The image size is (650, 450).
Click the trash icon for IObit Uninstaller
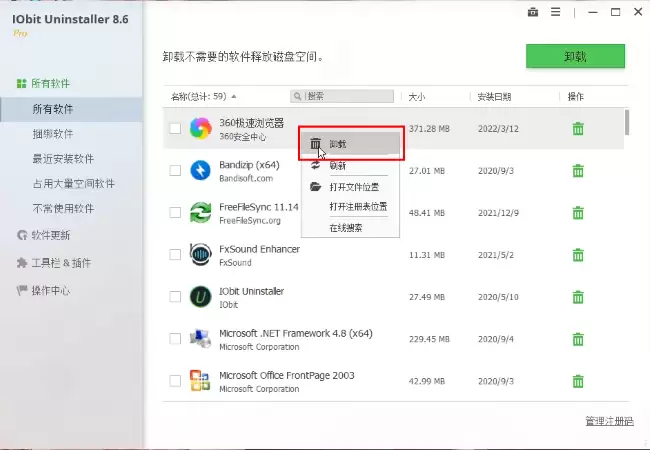(578, 297)
